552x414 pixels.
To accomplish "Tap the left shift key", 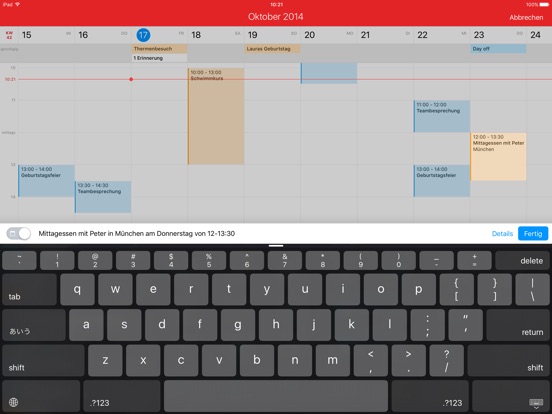I will pyautogui.click(x=43, y=361).
